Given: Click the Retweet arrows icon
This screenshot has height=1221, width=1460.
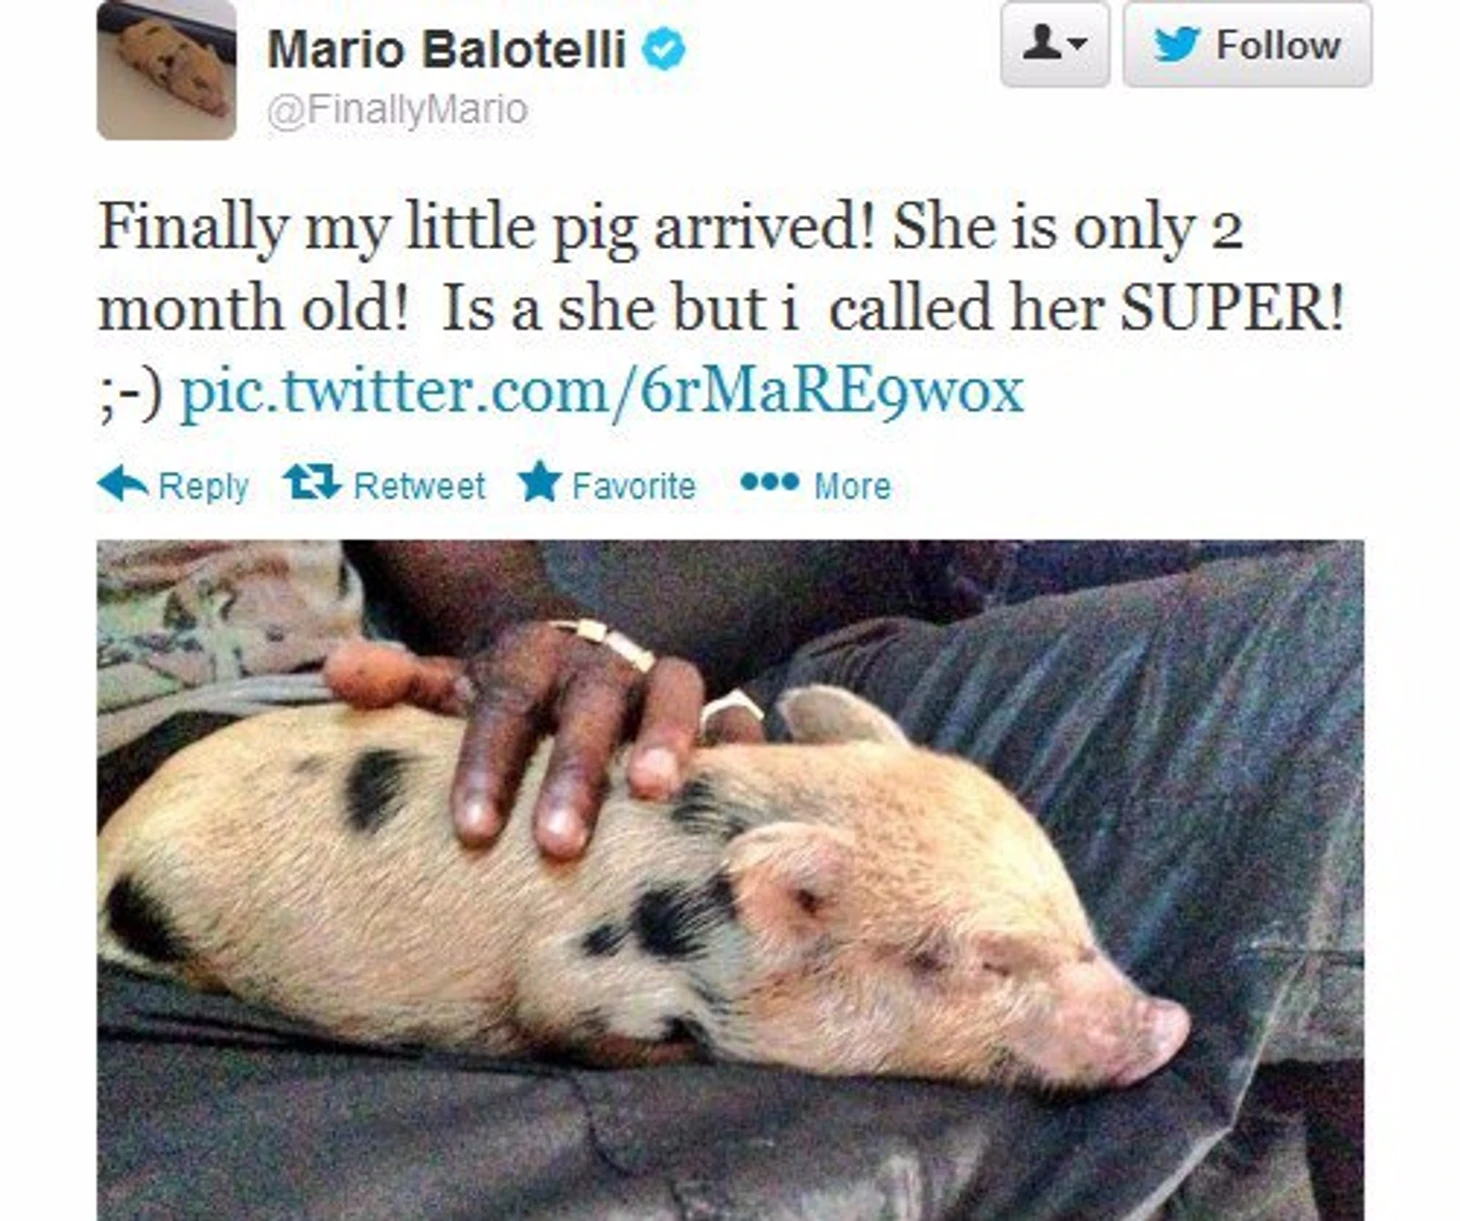Looking at the screenshot, I should 312,482.
